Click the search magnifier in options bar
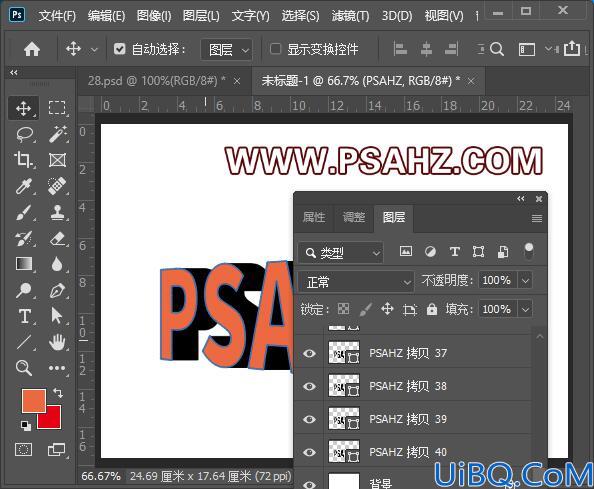This screenshot has height=489, width=594. (x=497, y=49)
